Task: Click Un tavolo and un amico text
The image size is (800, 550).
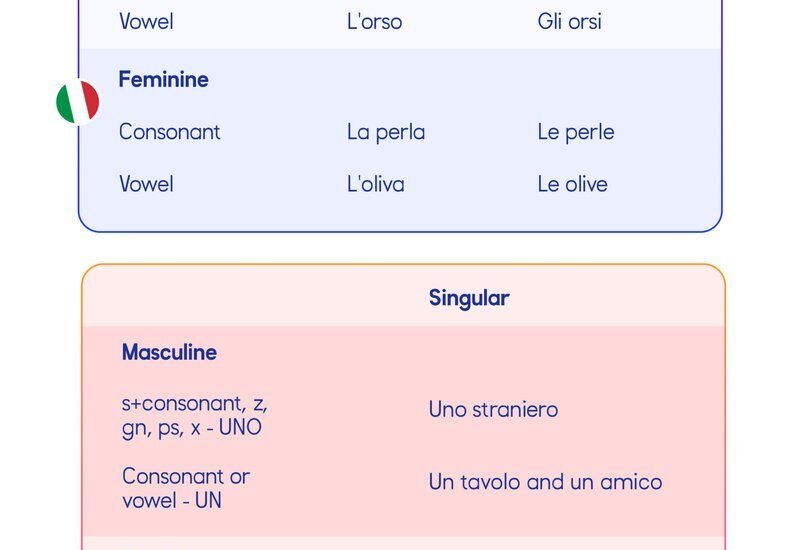Action: click(x=545, y=482)
